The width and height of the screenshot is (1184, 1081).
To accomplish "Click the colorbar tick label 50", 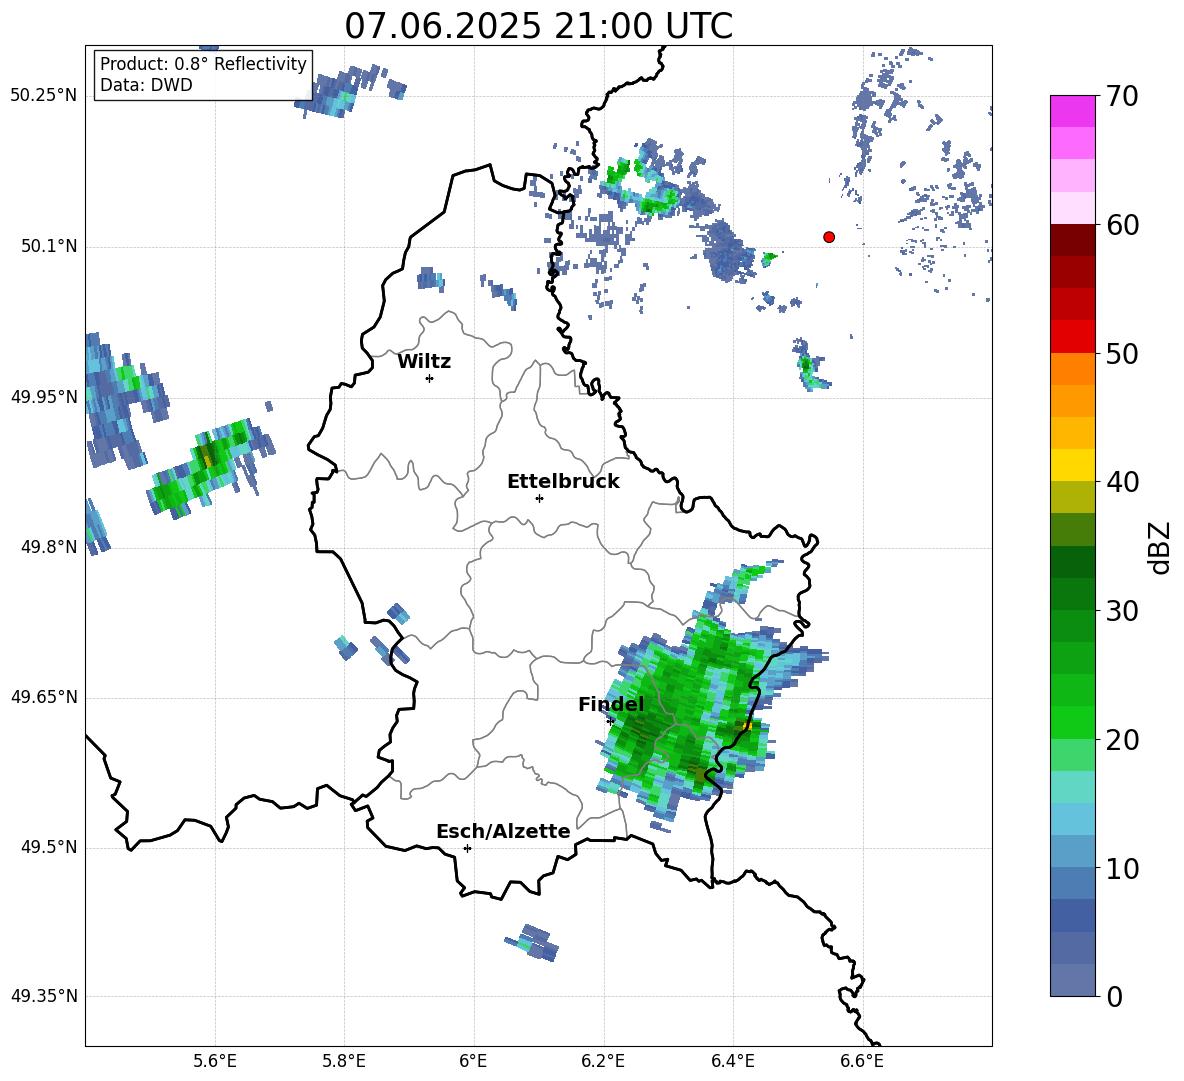I will coord(1122,353).
